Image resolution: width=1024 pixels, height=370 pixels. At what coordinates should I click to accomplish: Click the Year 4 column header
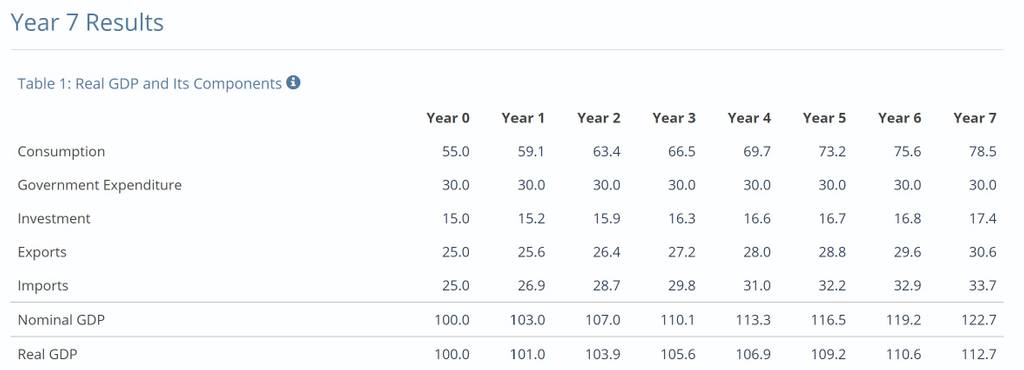click(749, 118)
